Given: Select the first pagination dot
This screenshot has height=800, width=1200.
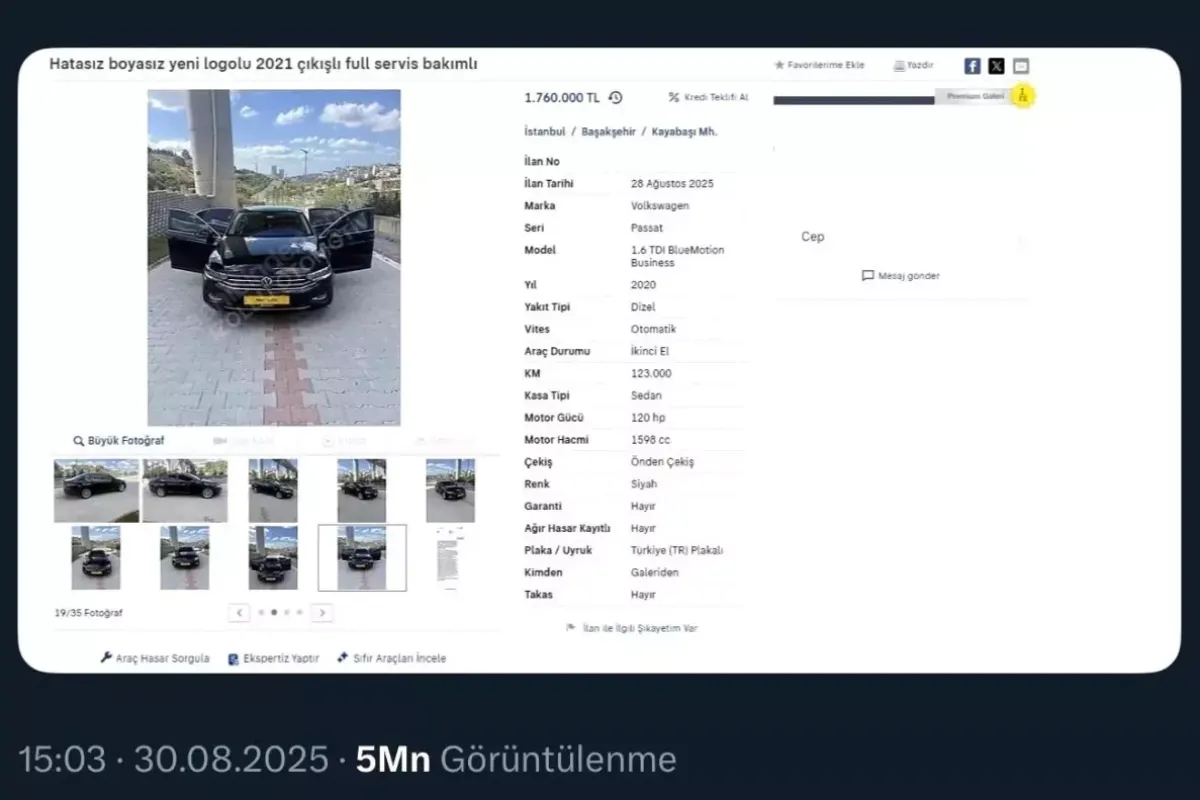Looking at the screenshot, I should pos(262,612).
